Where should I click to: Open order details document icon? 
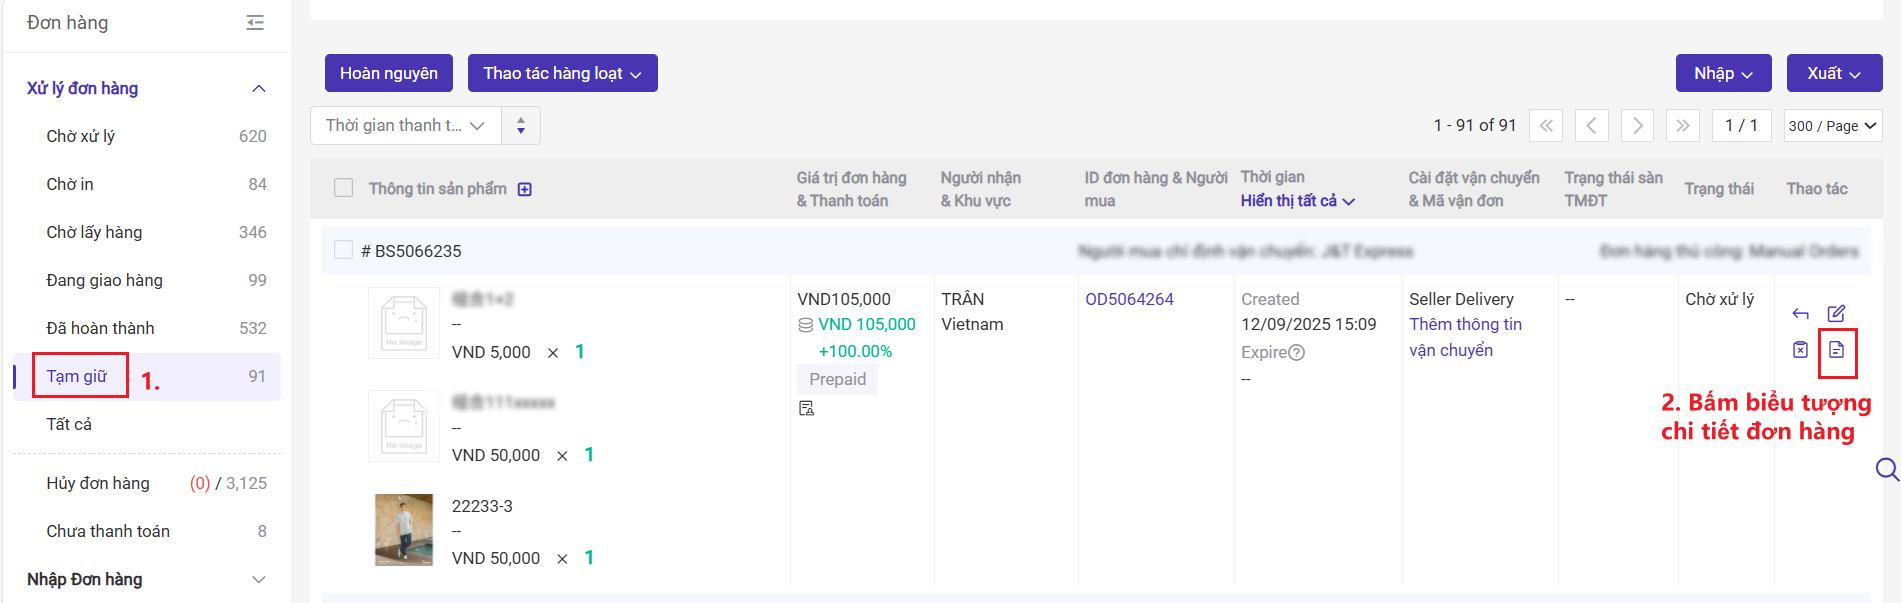click(x=1836, y=350)
